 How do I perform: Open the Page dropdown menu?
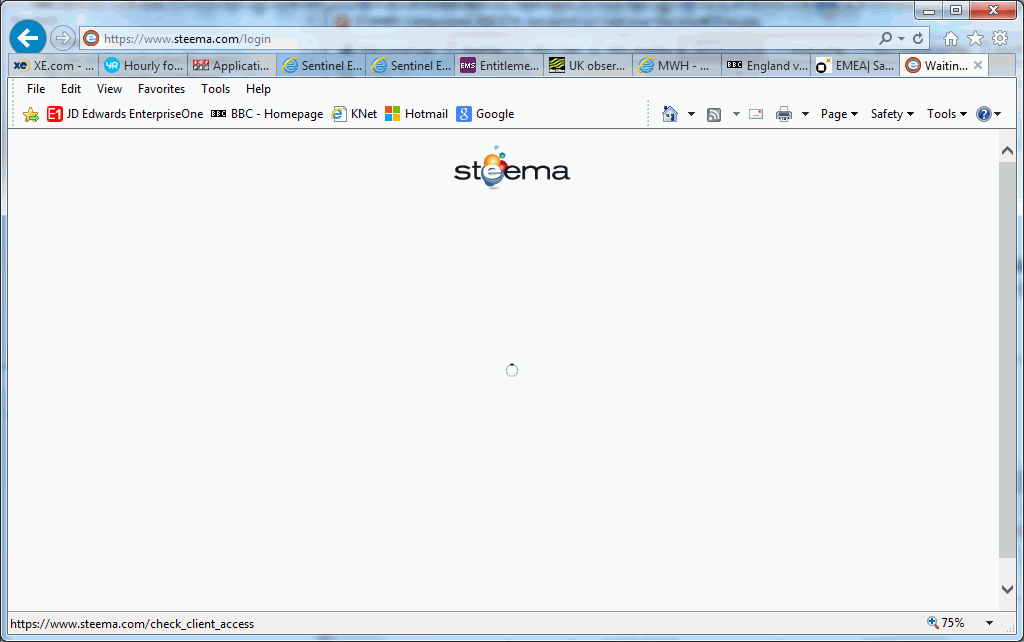(x=839, y=114)
